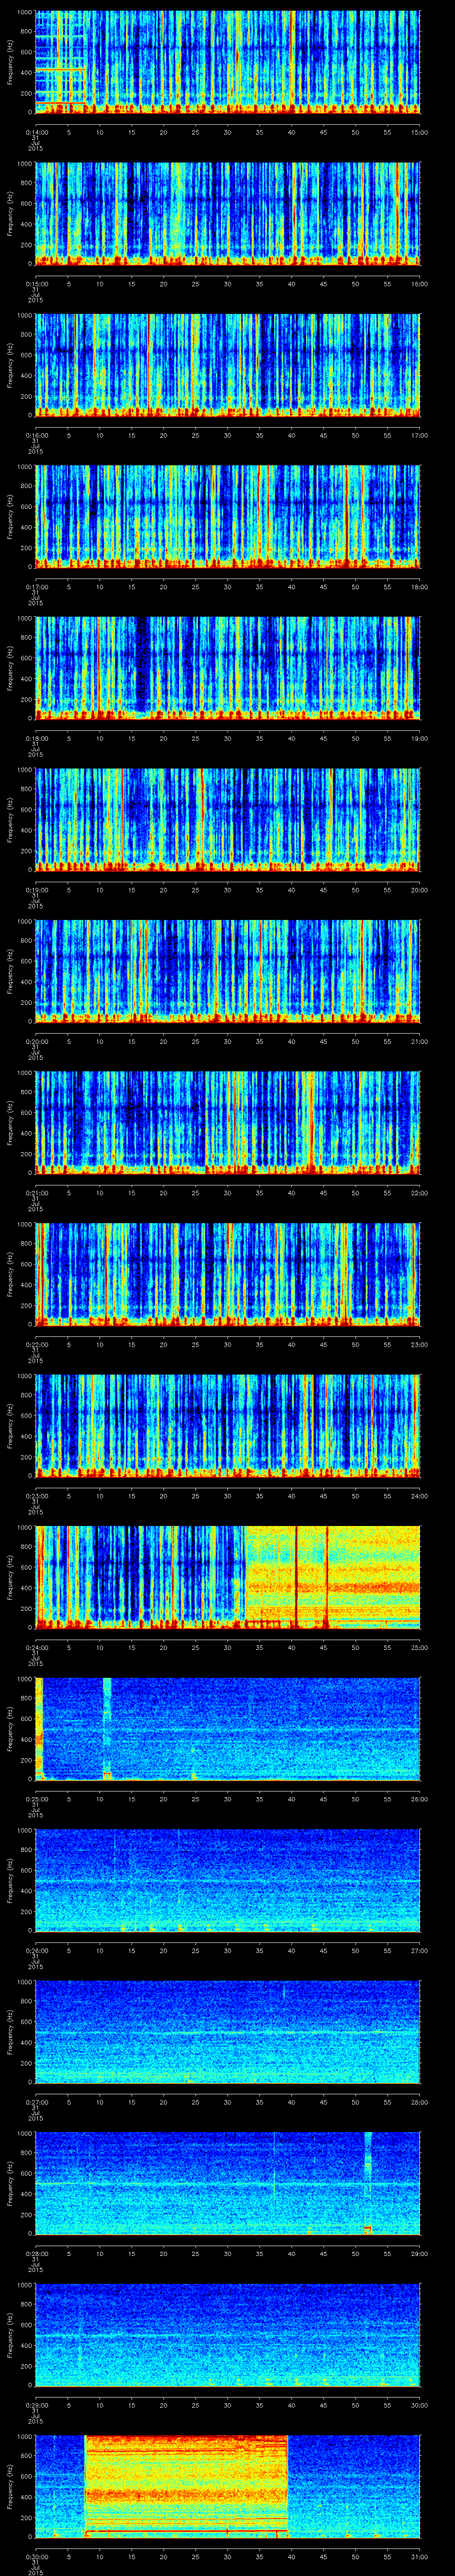Open the 0:26:00 spectrogram panel
Viewport: 455px width, 2576px height.
pos(227,1878)
